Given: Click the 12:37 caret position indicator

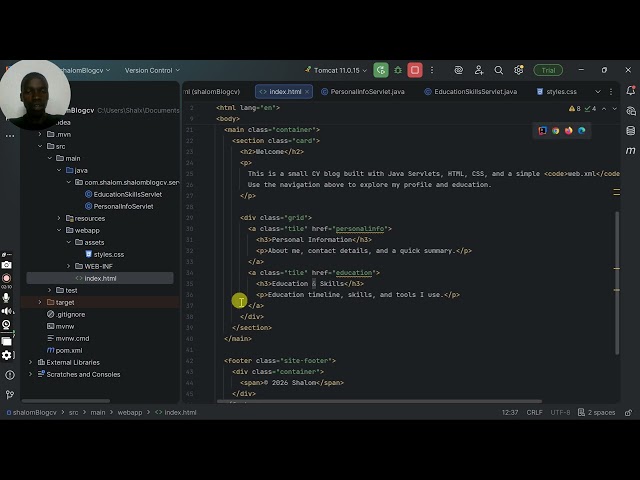Looking at the screenshot, I should coord(510,413).
